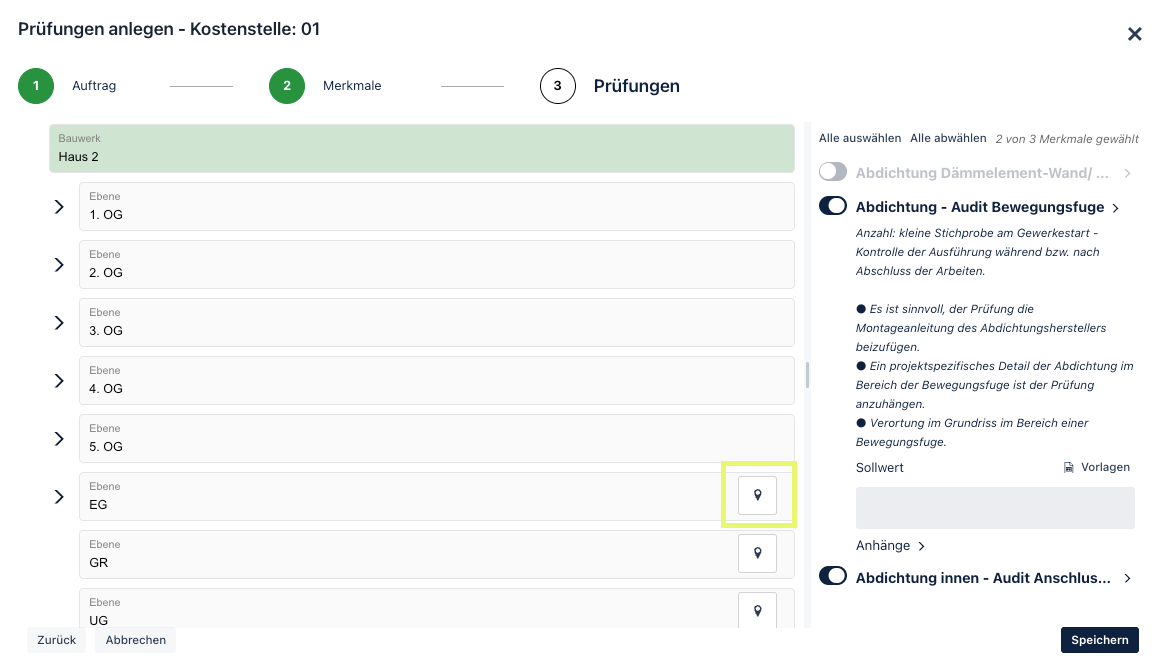Screen dimensions: 1166x668
Task: Enable Abdichtung Dämmelement-Wand toggle
Action: 833,172
